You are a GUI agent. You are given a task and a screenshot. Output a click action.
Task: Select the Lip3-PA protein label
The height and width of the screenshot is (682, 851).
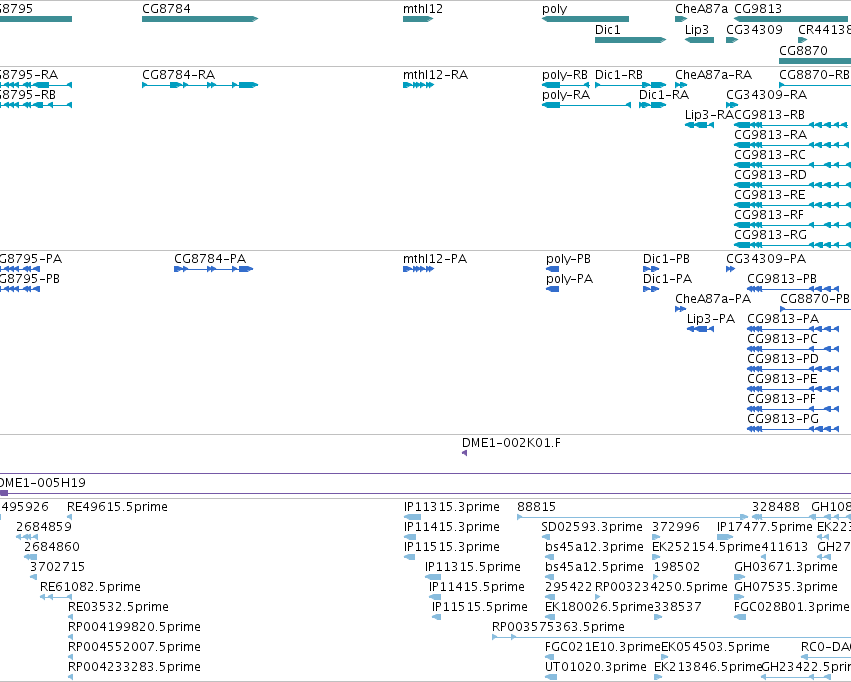click(710, 319)
